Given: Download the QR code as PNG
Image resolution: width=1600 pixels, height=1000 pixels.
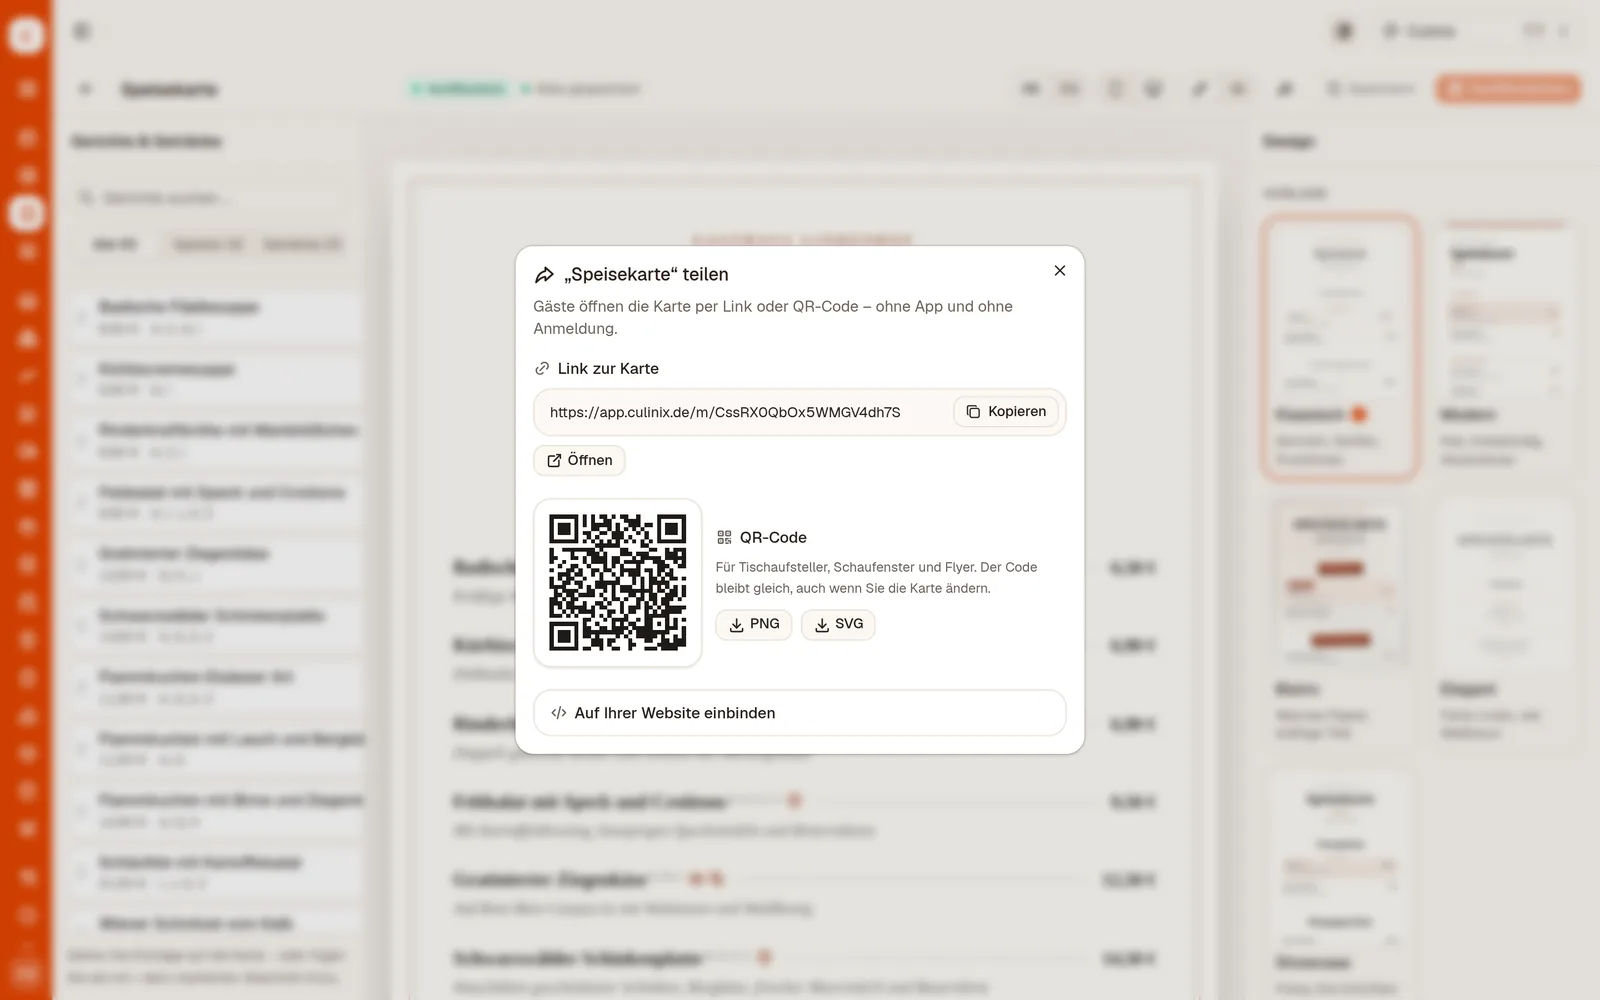Looking at the screenshot, I should pyautogui.click(x=754, y=624).
